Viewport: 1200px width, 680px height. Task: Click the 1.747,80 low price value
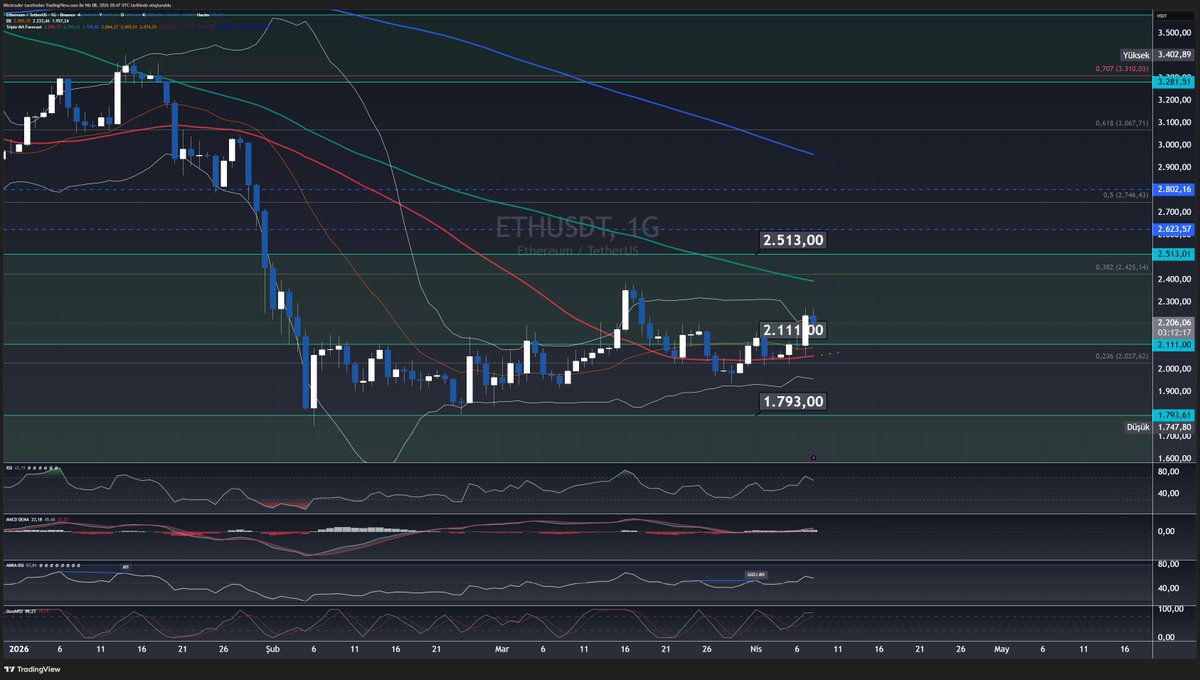click(1174, 426)
